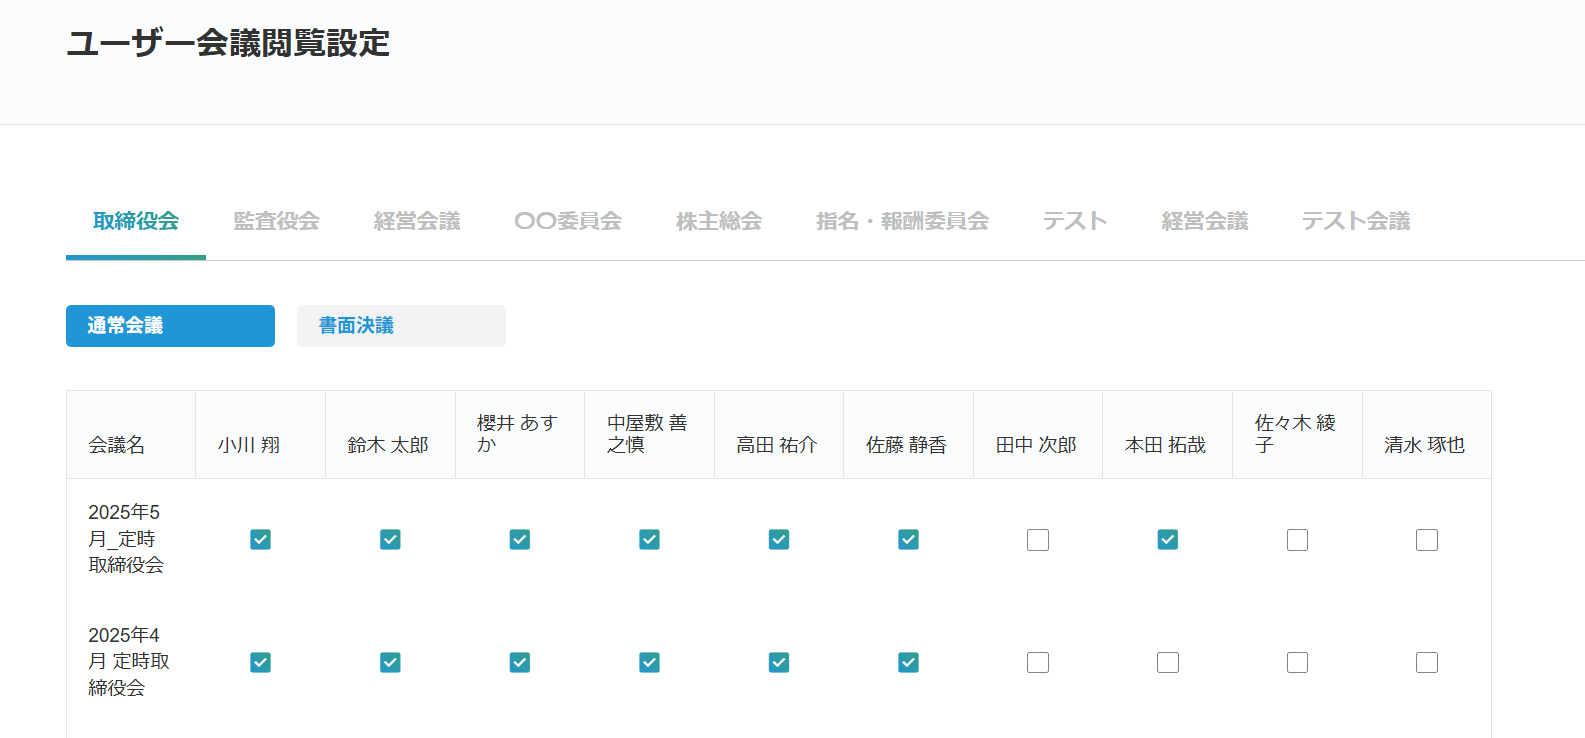Select the 通常会議 button

click(170, 326)
